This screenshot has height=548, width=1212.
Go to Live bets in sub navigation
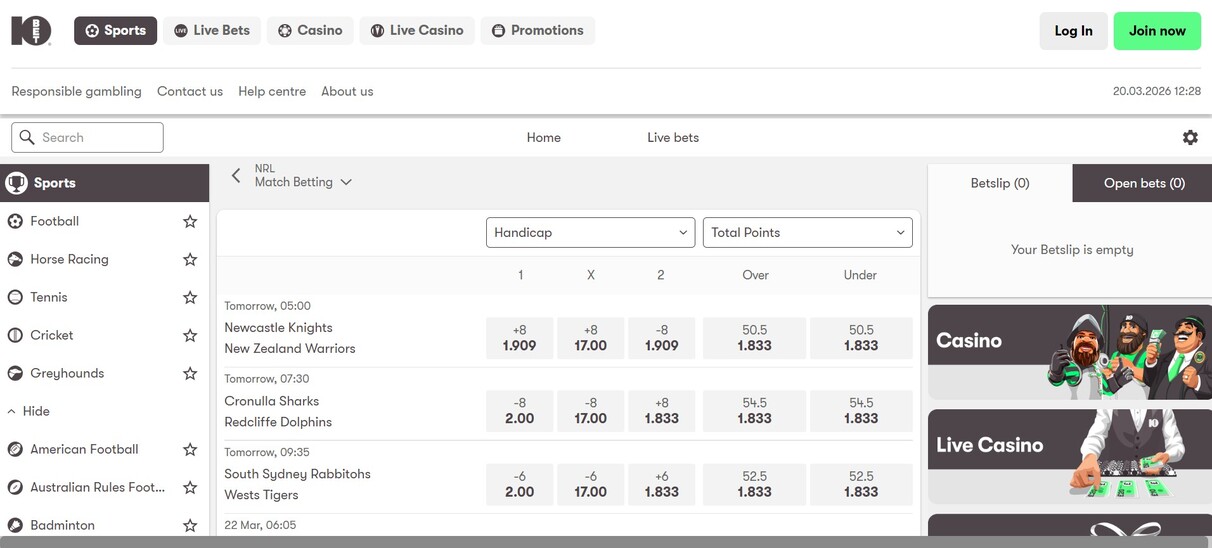[673, 138]
